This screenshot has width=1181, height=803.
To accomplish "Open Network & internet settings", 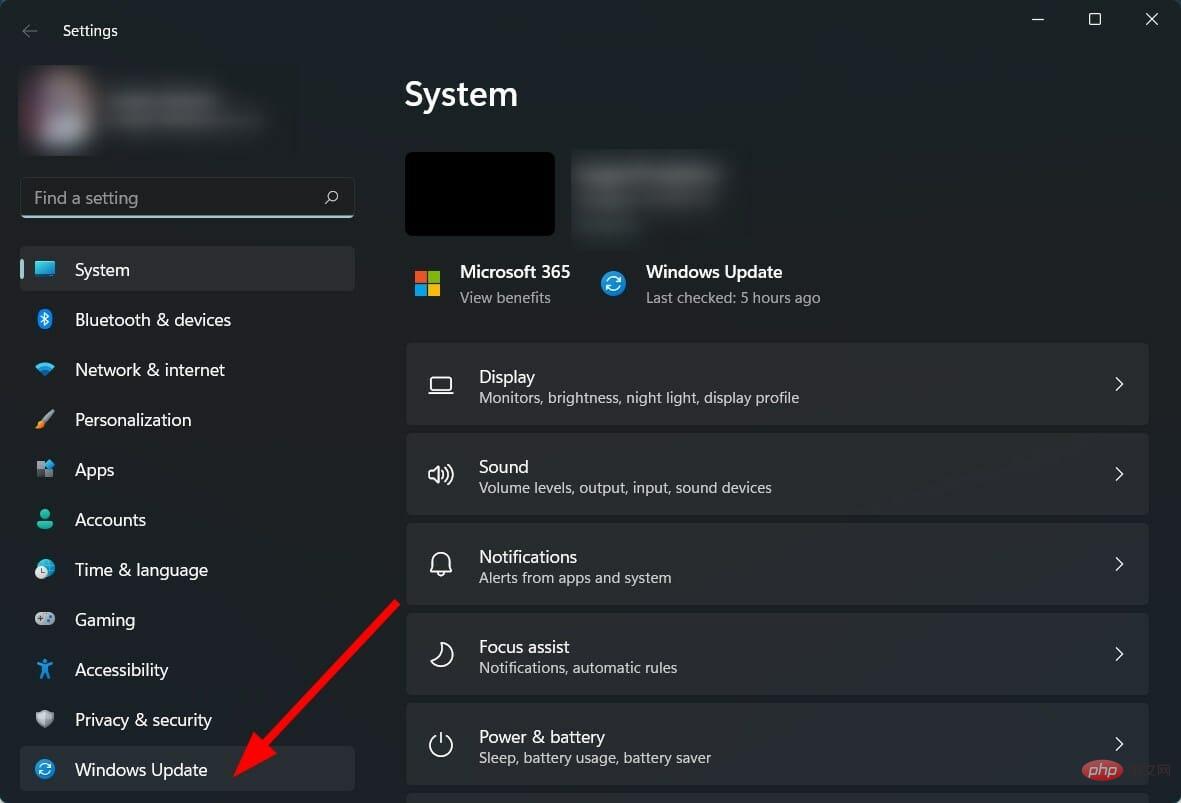I will click(x=149, y=369).
